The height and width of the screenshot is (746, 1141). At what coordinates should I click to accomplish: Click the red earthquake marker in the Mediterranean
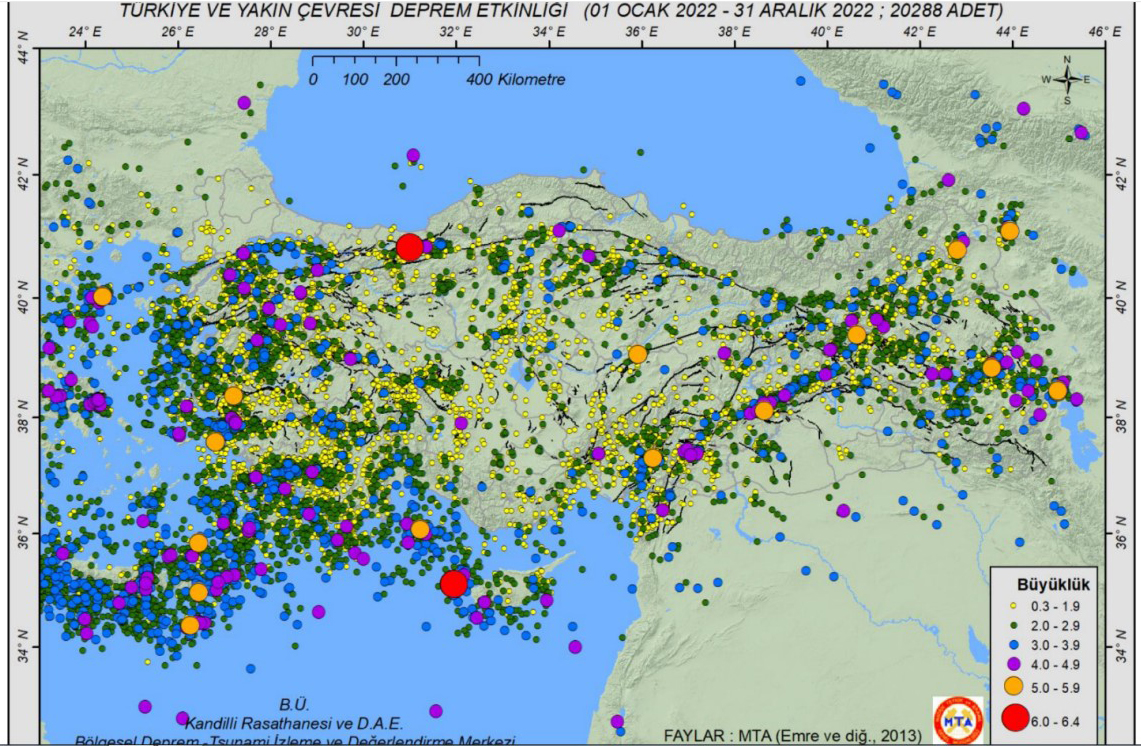coord(453,581)
